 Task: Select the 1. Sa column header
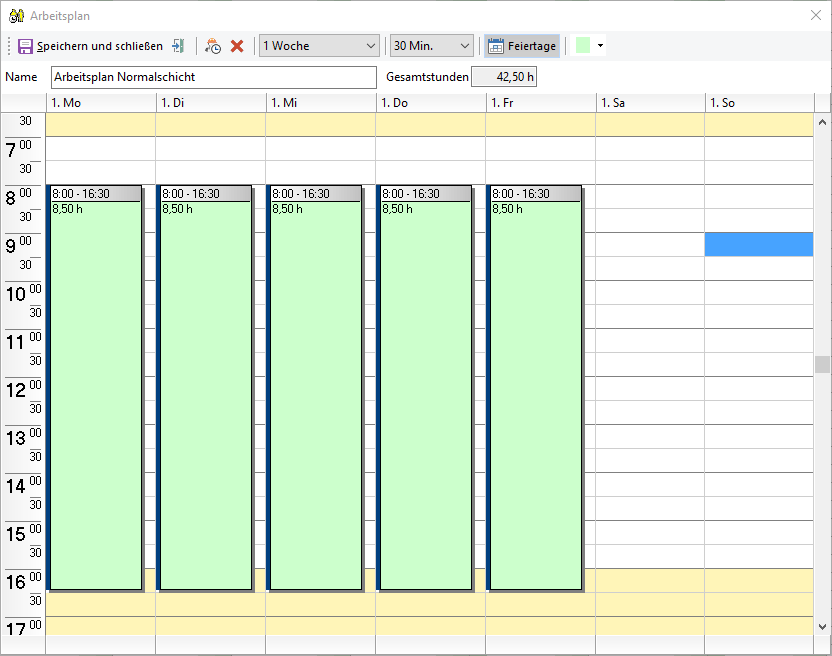click(x=651, y=103)
